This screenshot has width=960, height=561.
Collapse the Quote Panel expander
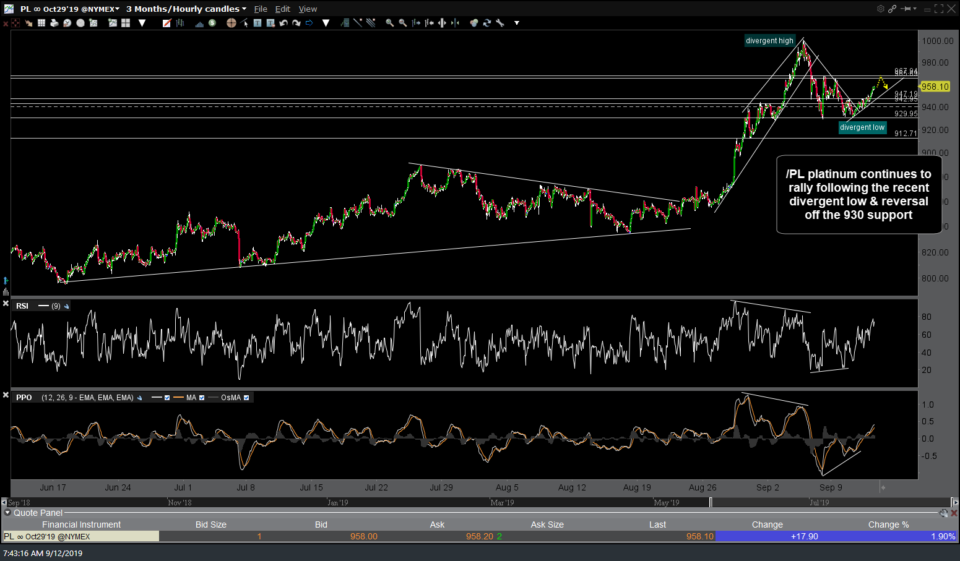pyautogui.click(x=7, y=513)
